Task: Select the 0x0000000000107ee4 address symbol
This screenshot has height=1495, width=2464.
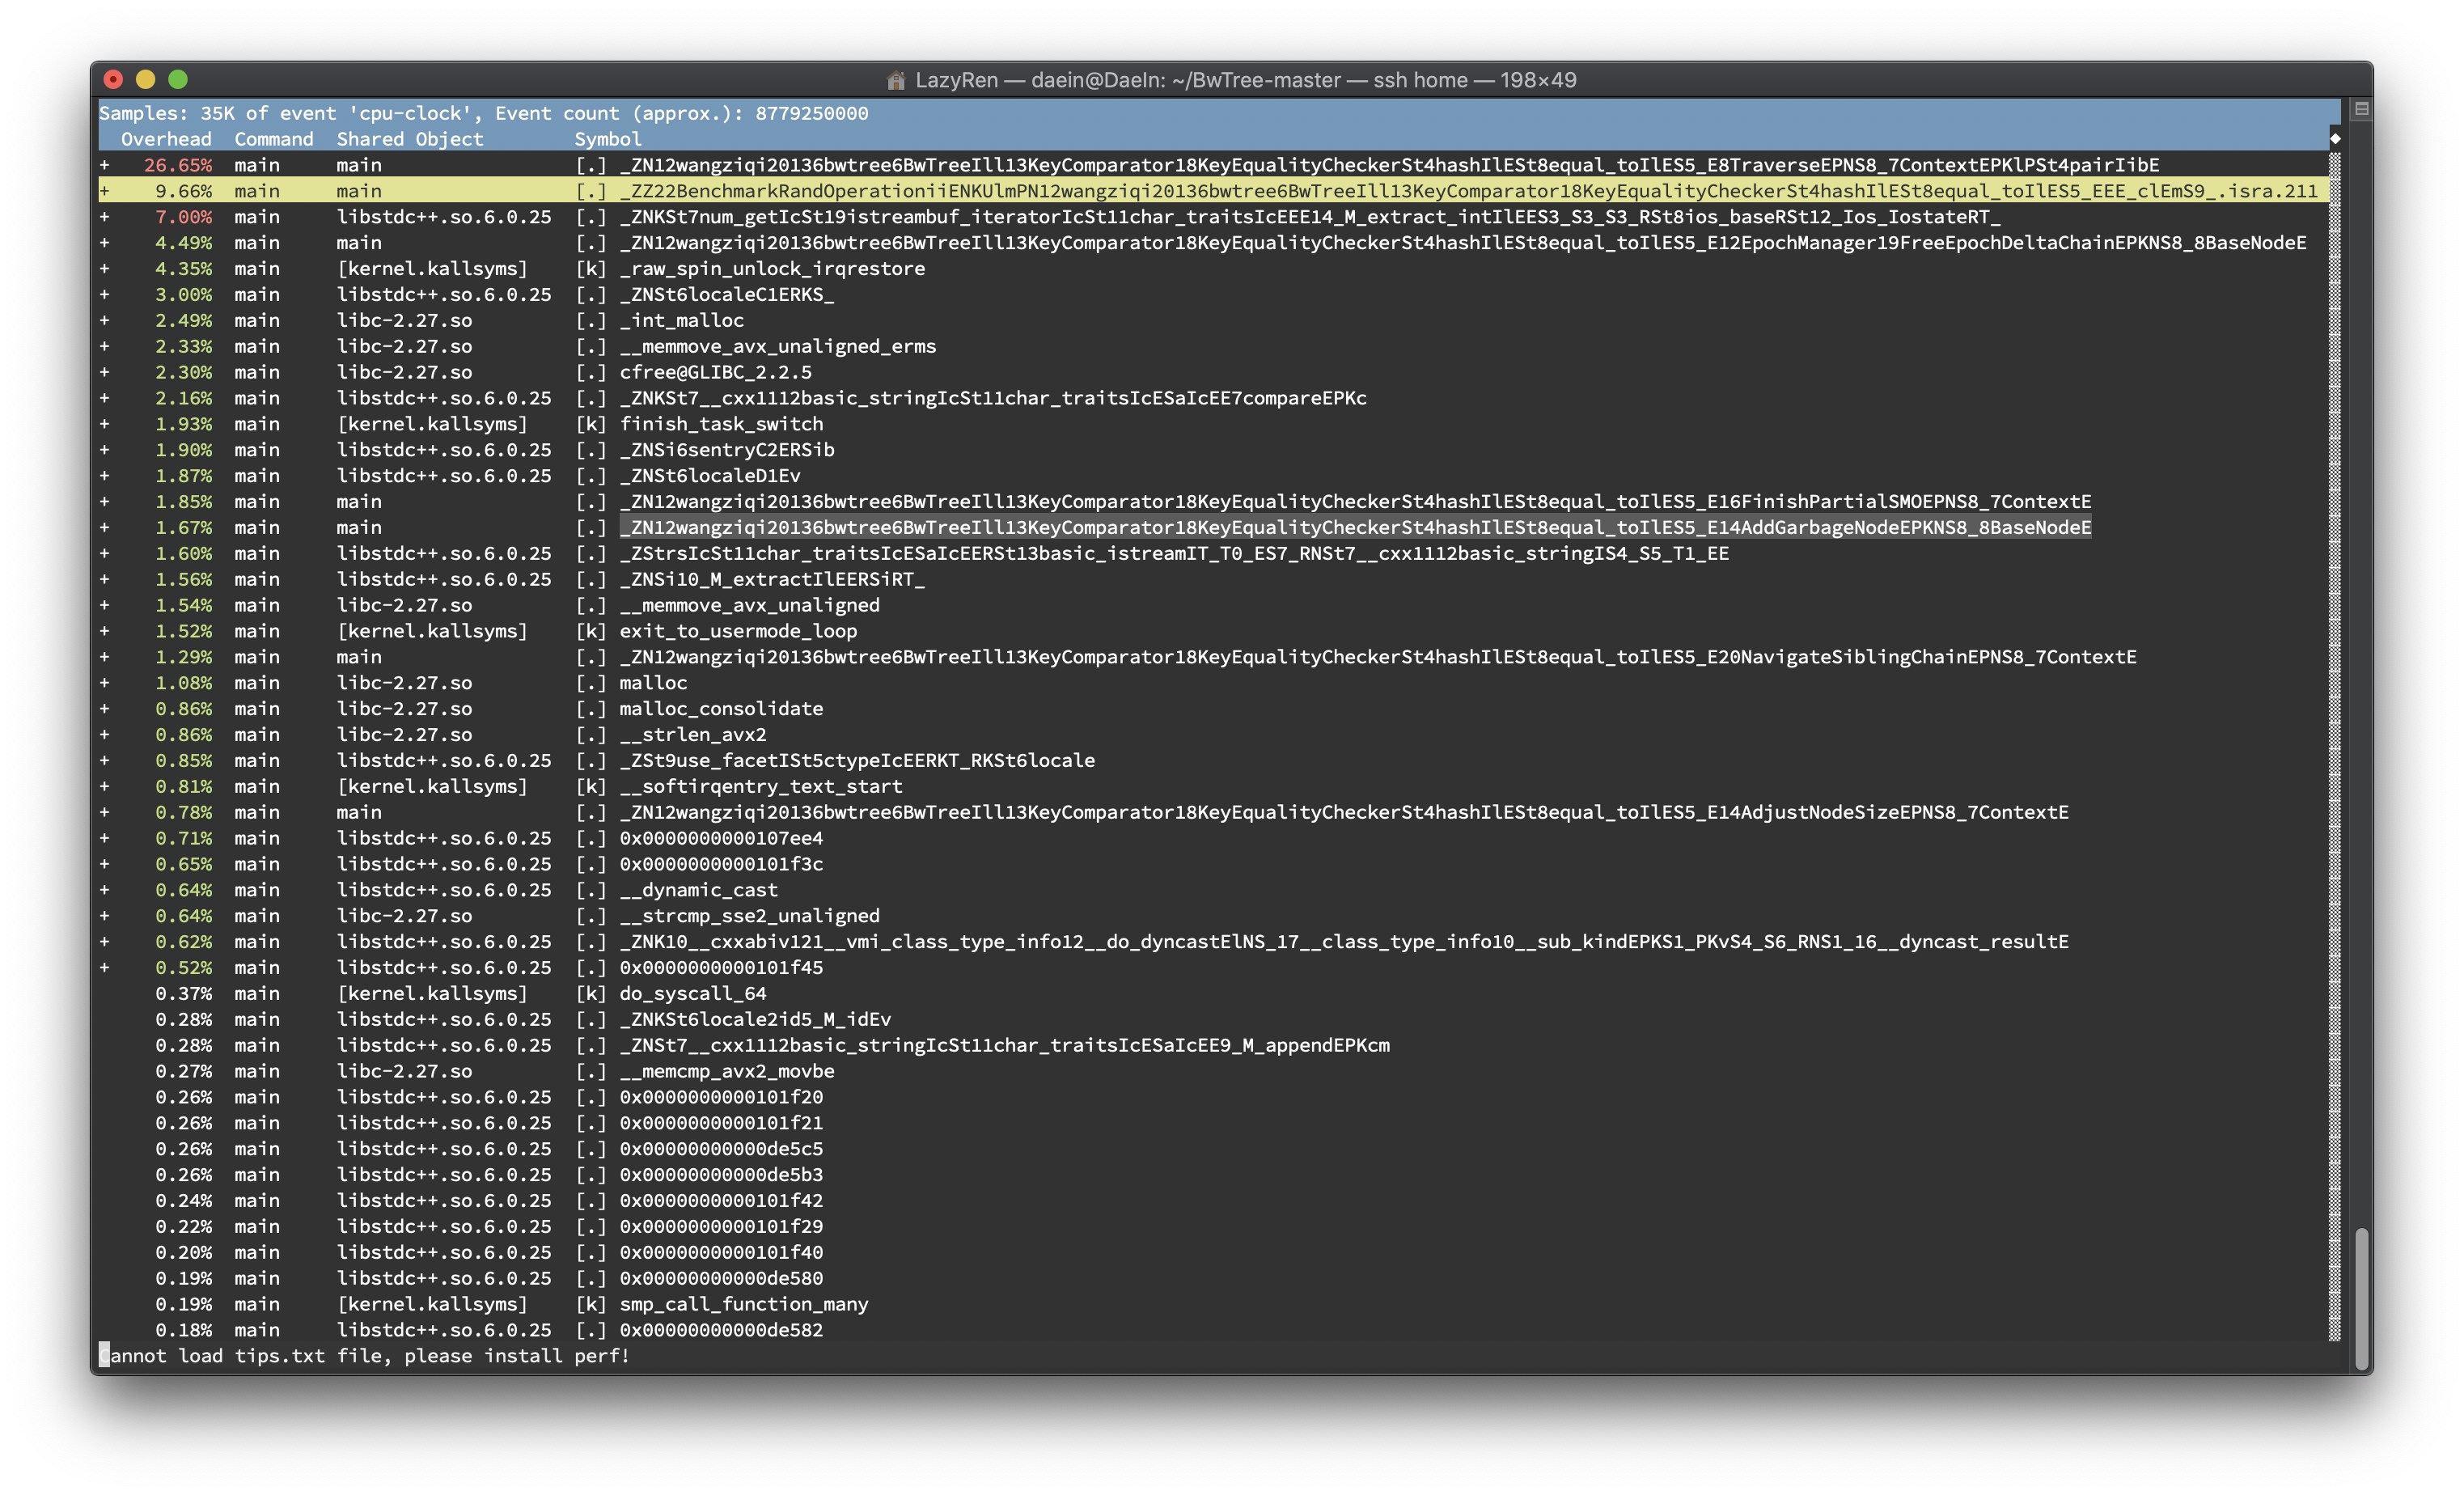Action: (x=722, y=838)
